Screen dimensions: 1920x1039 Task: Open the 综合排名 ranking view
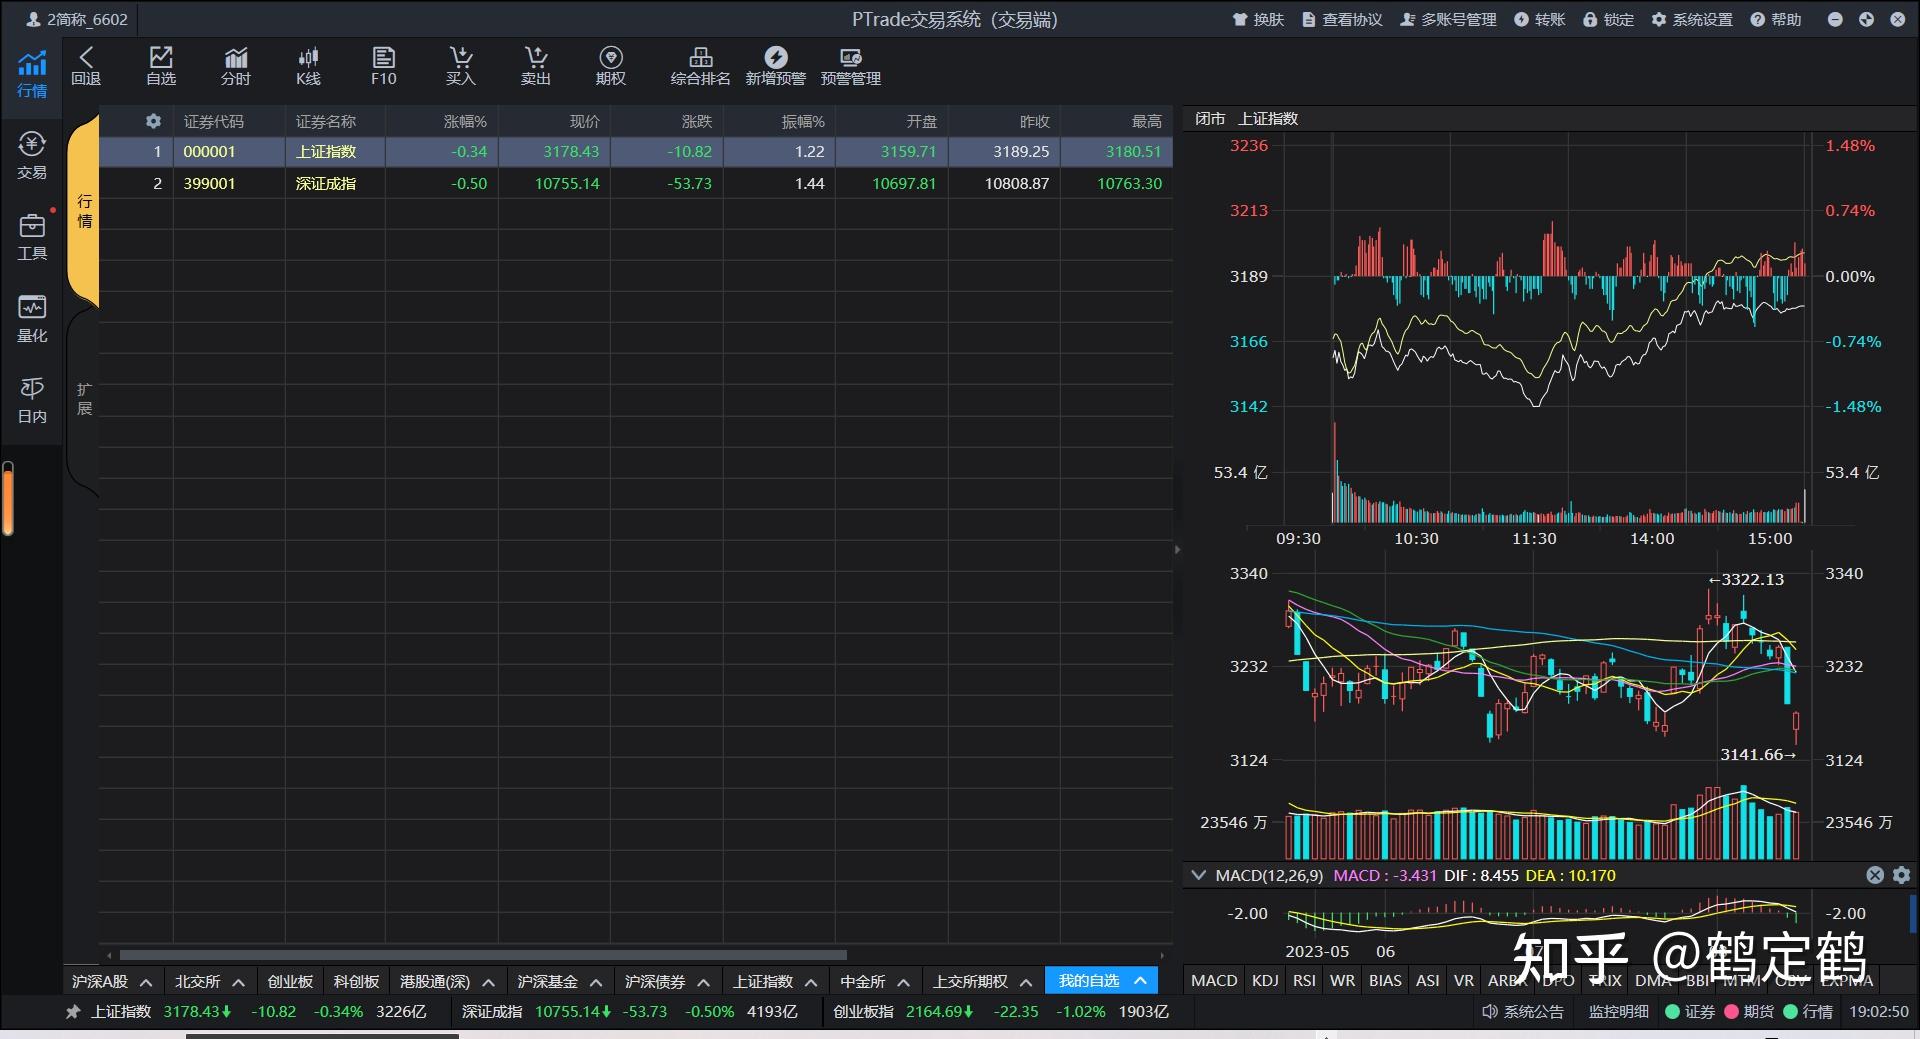click(x=701, y=66)
